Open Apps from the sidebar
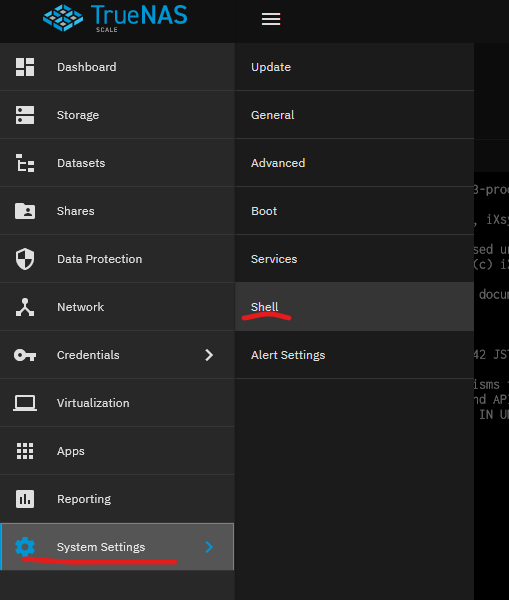509x600 pixels. point(117,451)
